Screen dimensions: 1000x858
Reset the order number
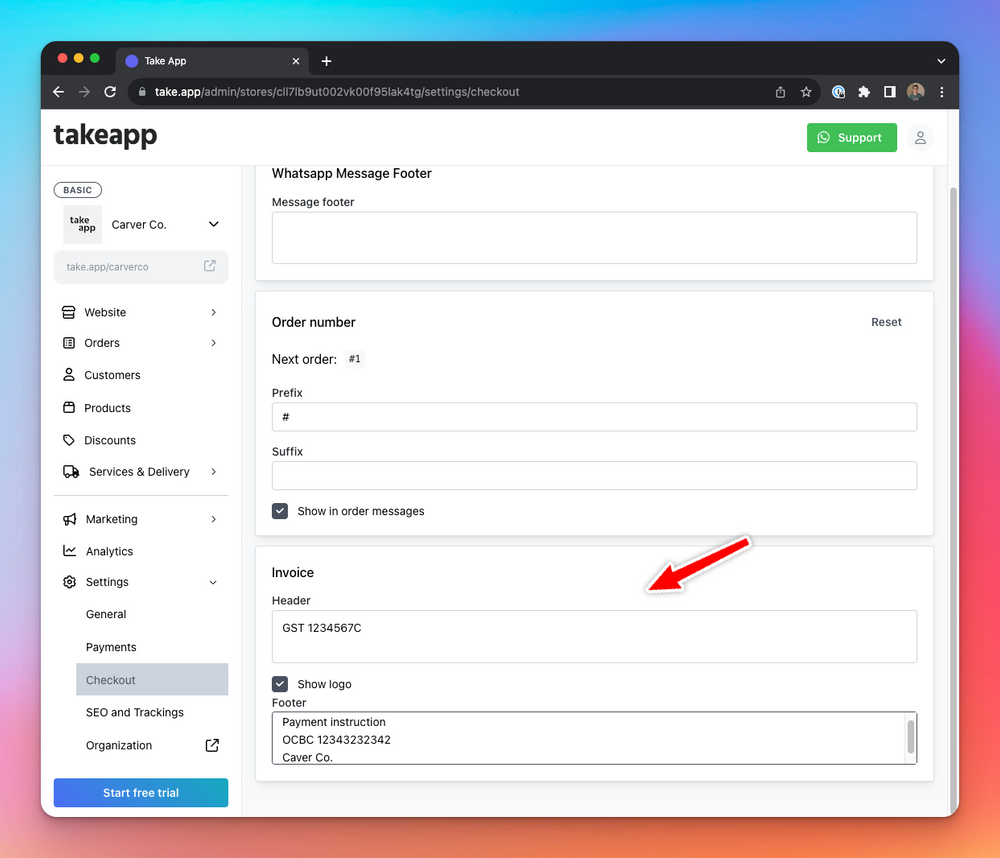click(886, 322)
